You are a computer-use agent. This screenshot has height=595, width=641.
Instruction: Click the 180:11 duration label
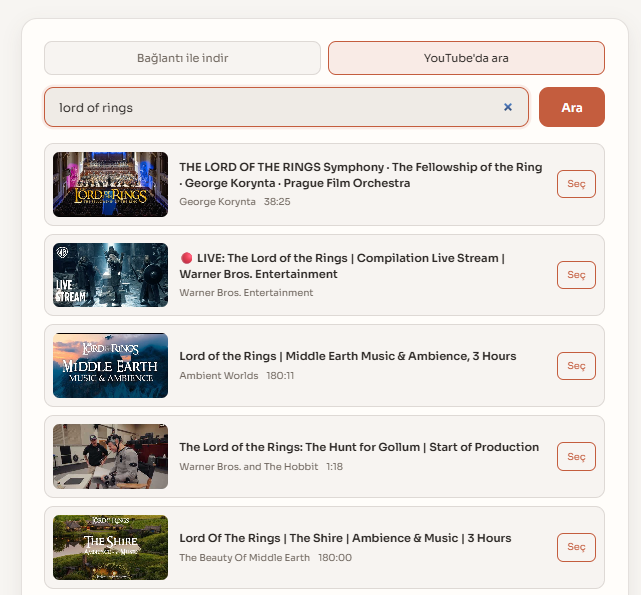(x=280, y=375)
